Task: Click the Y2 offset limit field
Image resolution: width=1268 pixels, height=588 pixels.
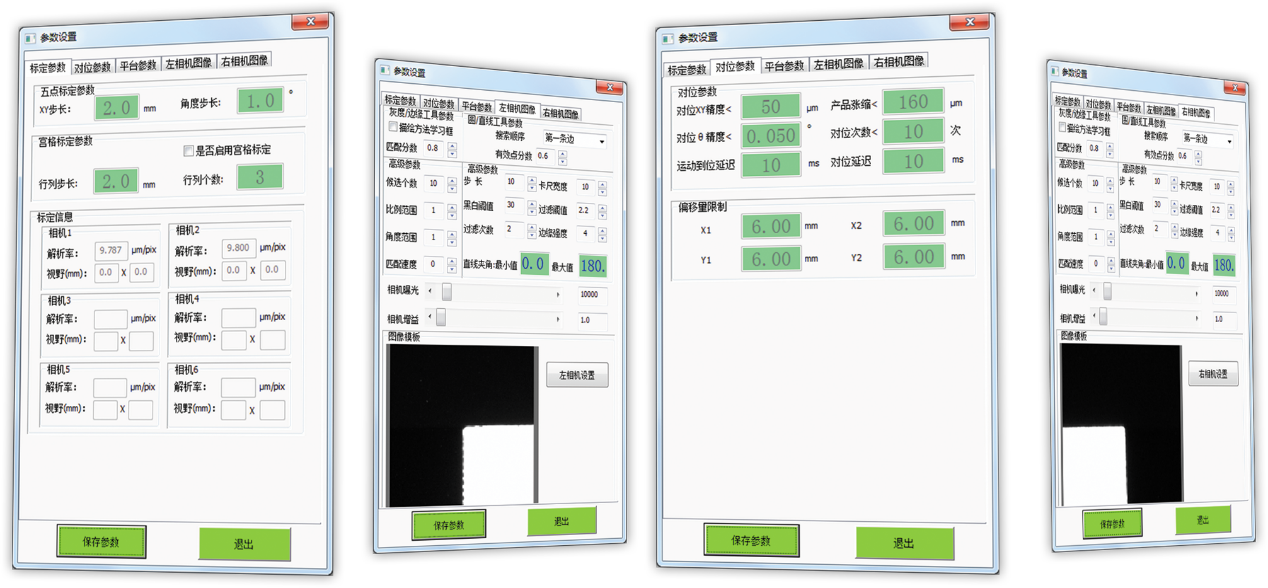Action: pos(914,256)
